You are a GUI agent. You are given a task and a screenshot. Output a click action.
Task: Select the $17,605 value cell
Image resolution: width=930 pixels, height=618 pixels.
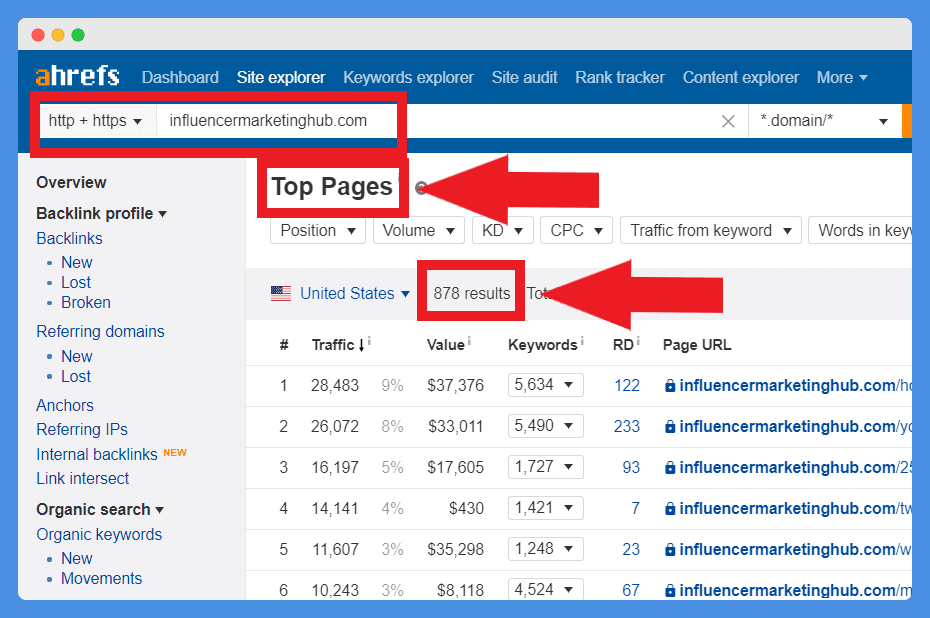456,467
